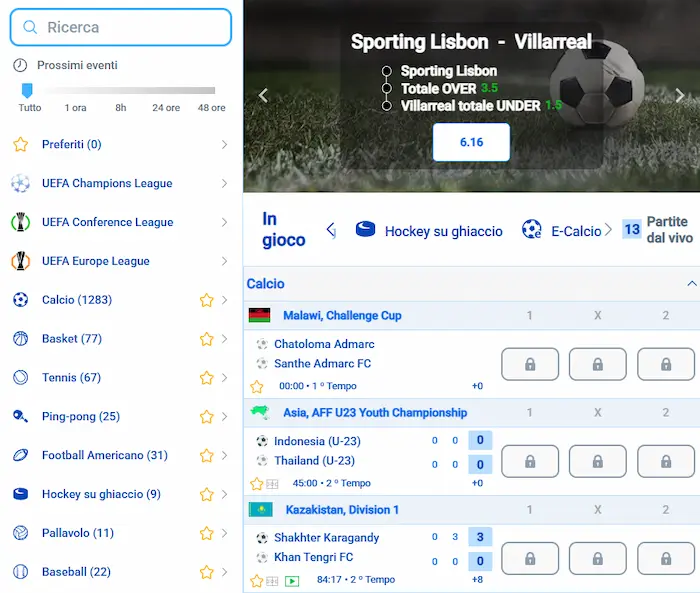Click the Tennis ball icon
700x593 pixels.
pos(21,377)
